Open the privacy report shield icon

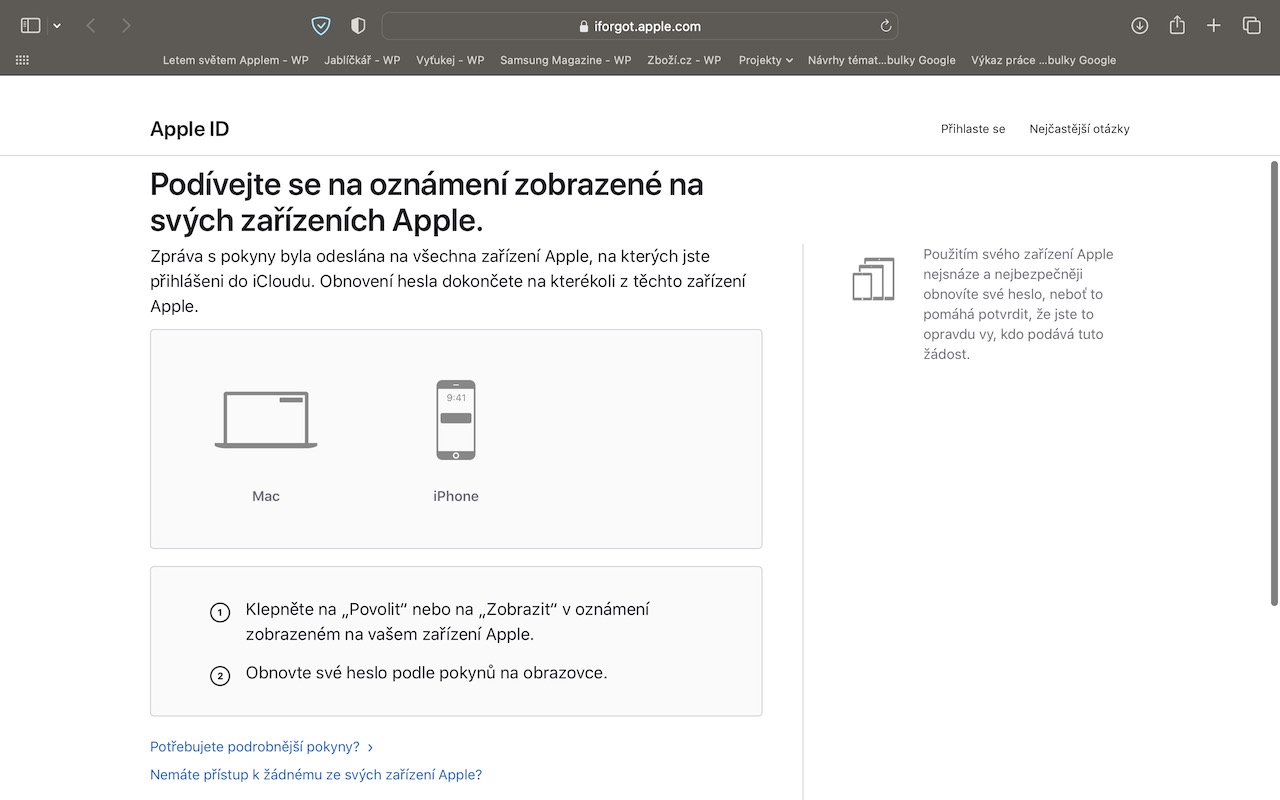tap(358, 26)
